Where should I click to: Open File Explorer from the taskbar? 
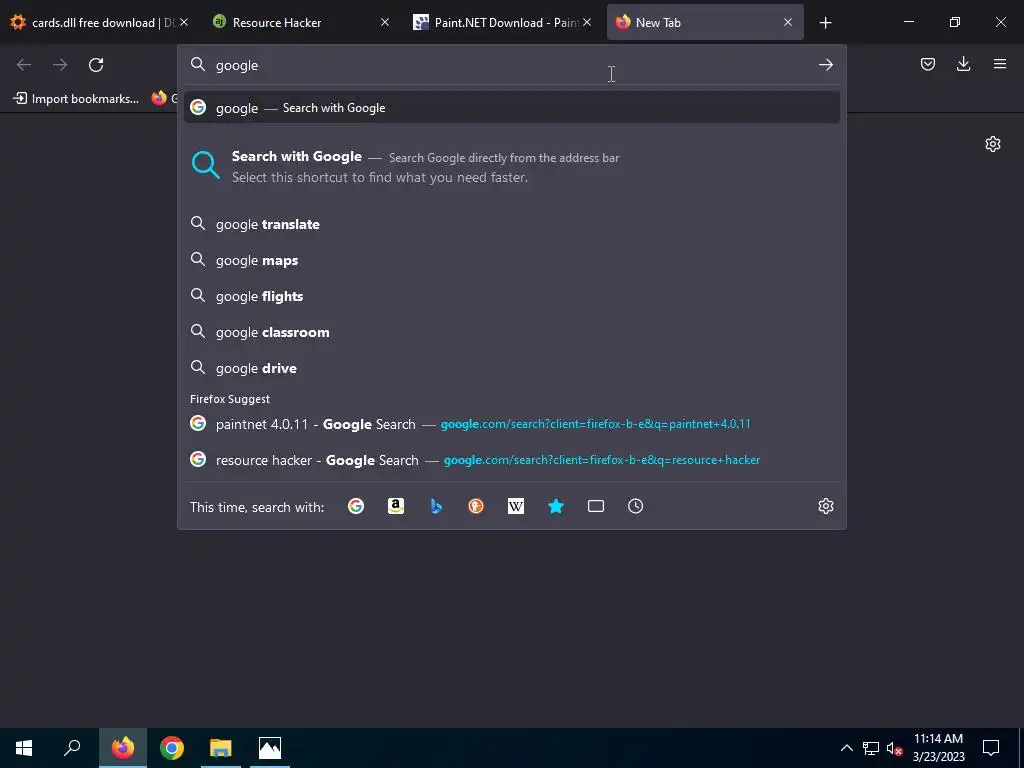point(221,748)
